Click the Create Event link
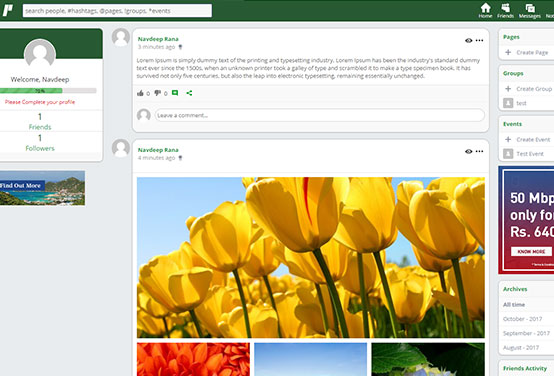554x376 pixels. tap(533, 139)
